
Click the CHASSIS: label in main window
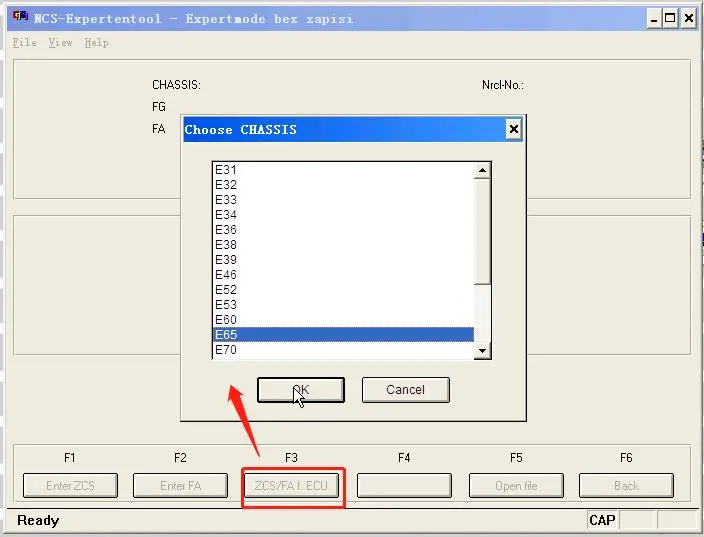(x=176, y=85)
